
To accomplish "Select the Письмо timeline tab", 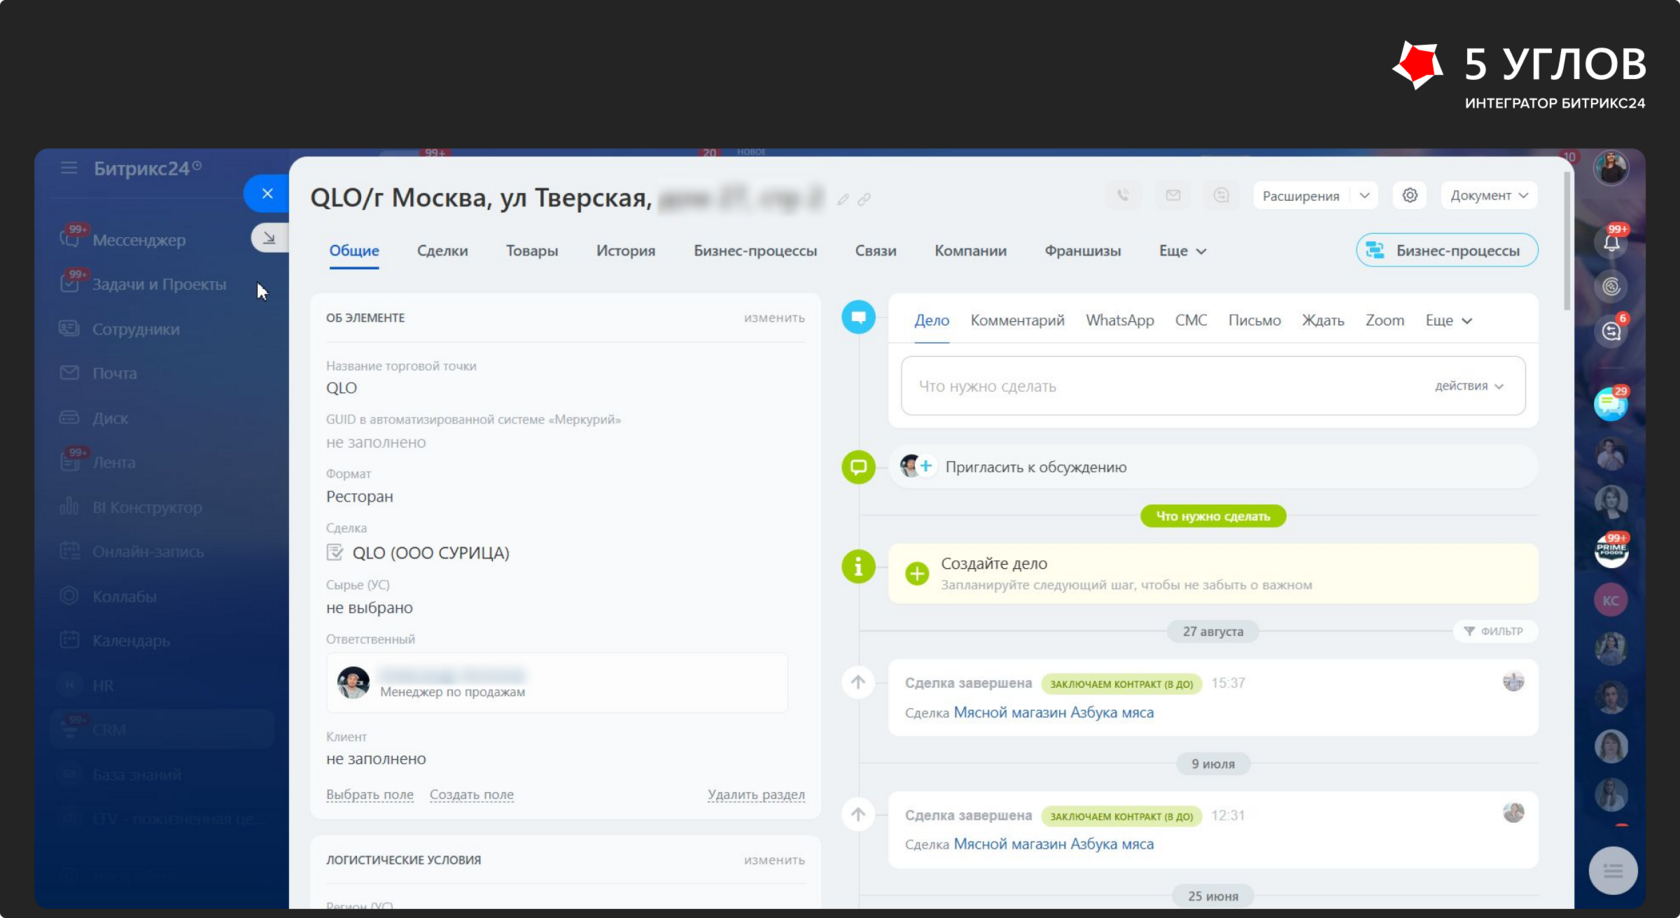I will (x=1254, y=320).
